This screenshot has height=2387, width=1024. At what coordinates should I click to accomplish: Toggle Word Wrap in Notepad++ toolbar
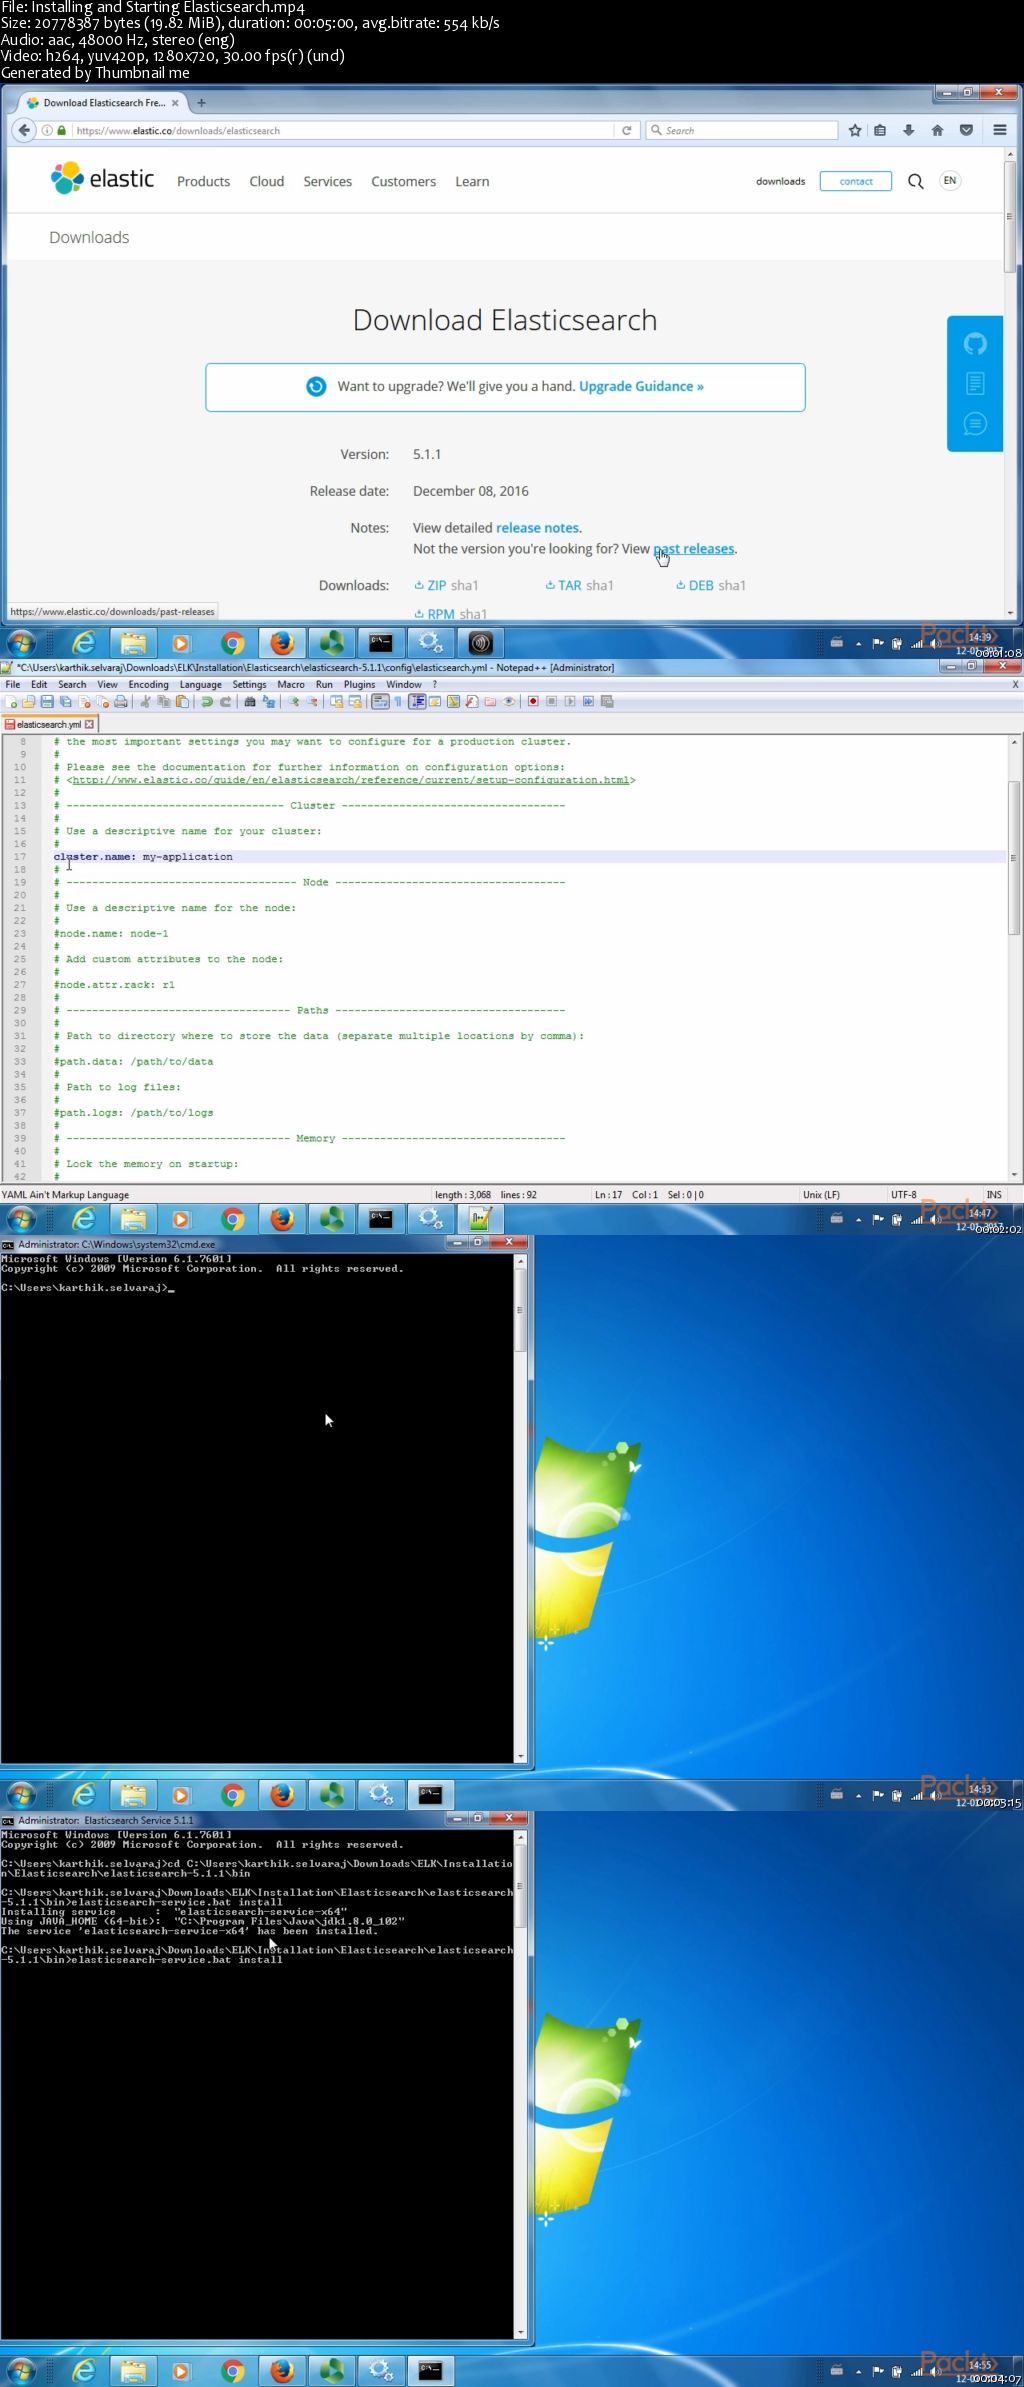379,701
